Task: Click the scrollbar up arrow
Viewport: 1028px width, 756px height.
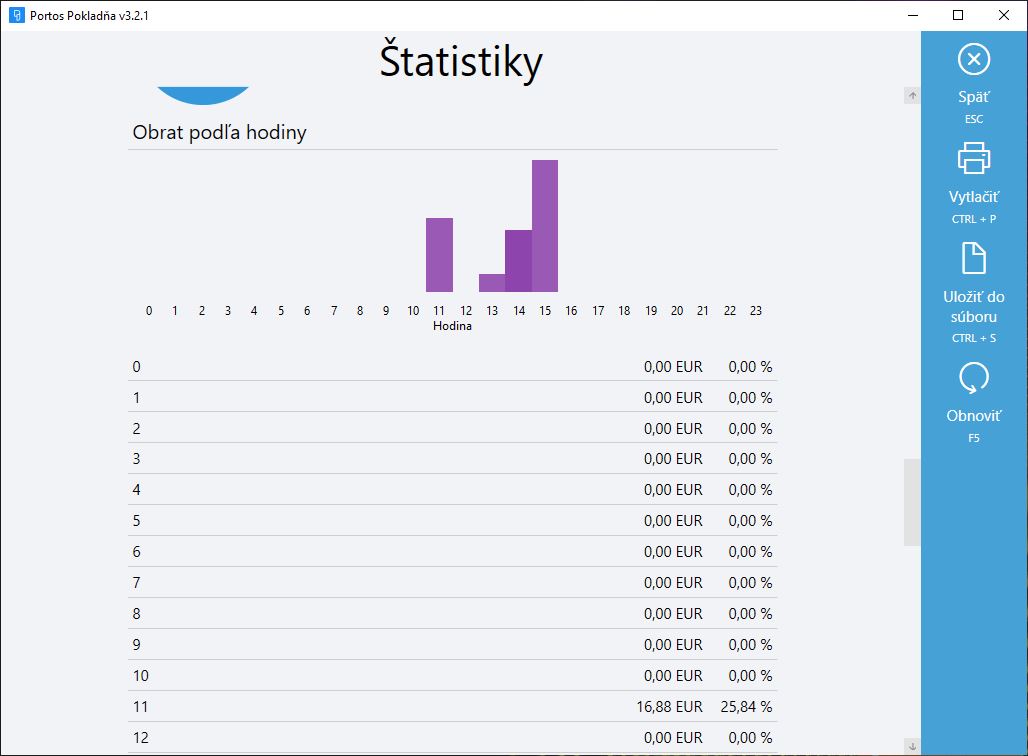Action: tap(912, 96)
